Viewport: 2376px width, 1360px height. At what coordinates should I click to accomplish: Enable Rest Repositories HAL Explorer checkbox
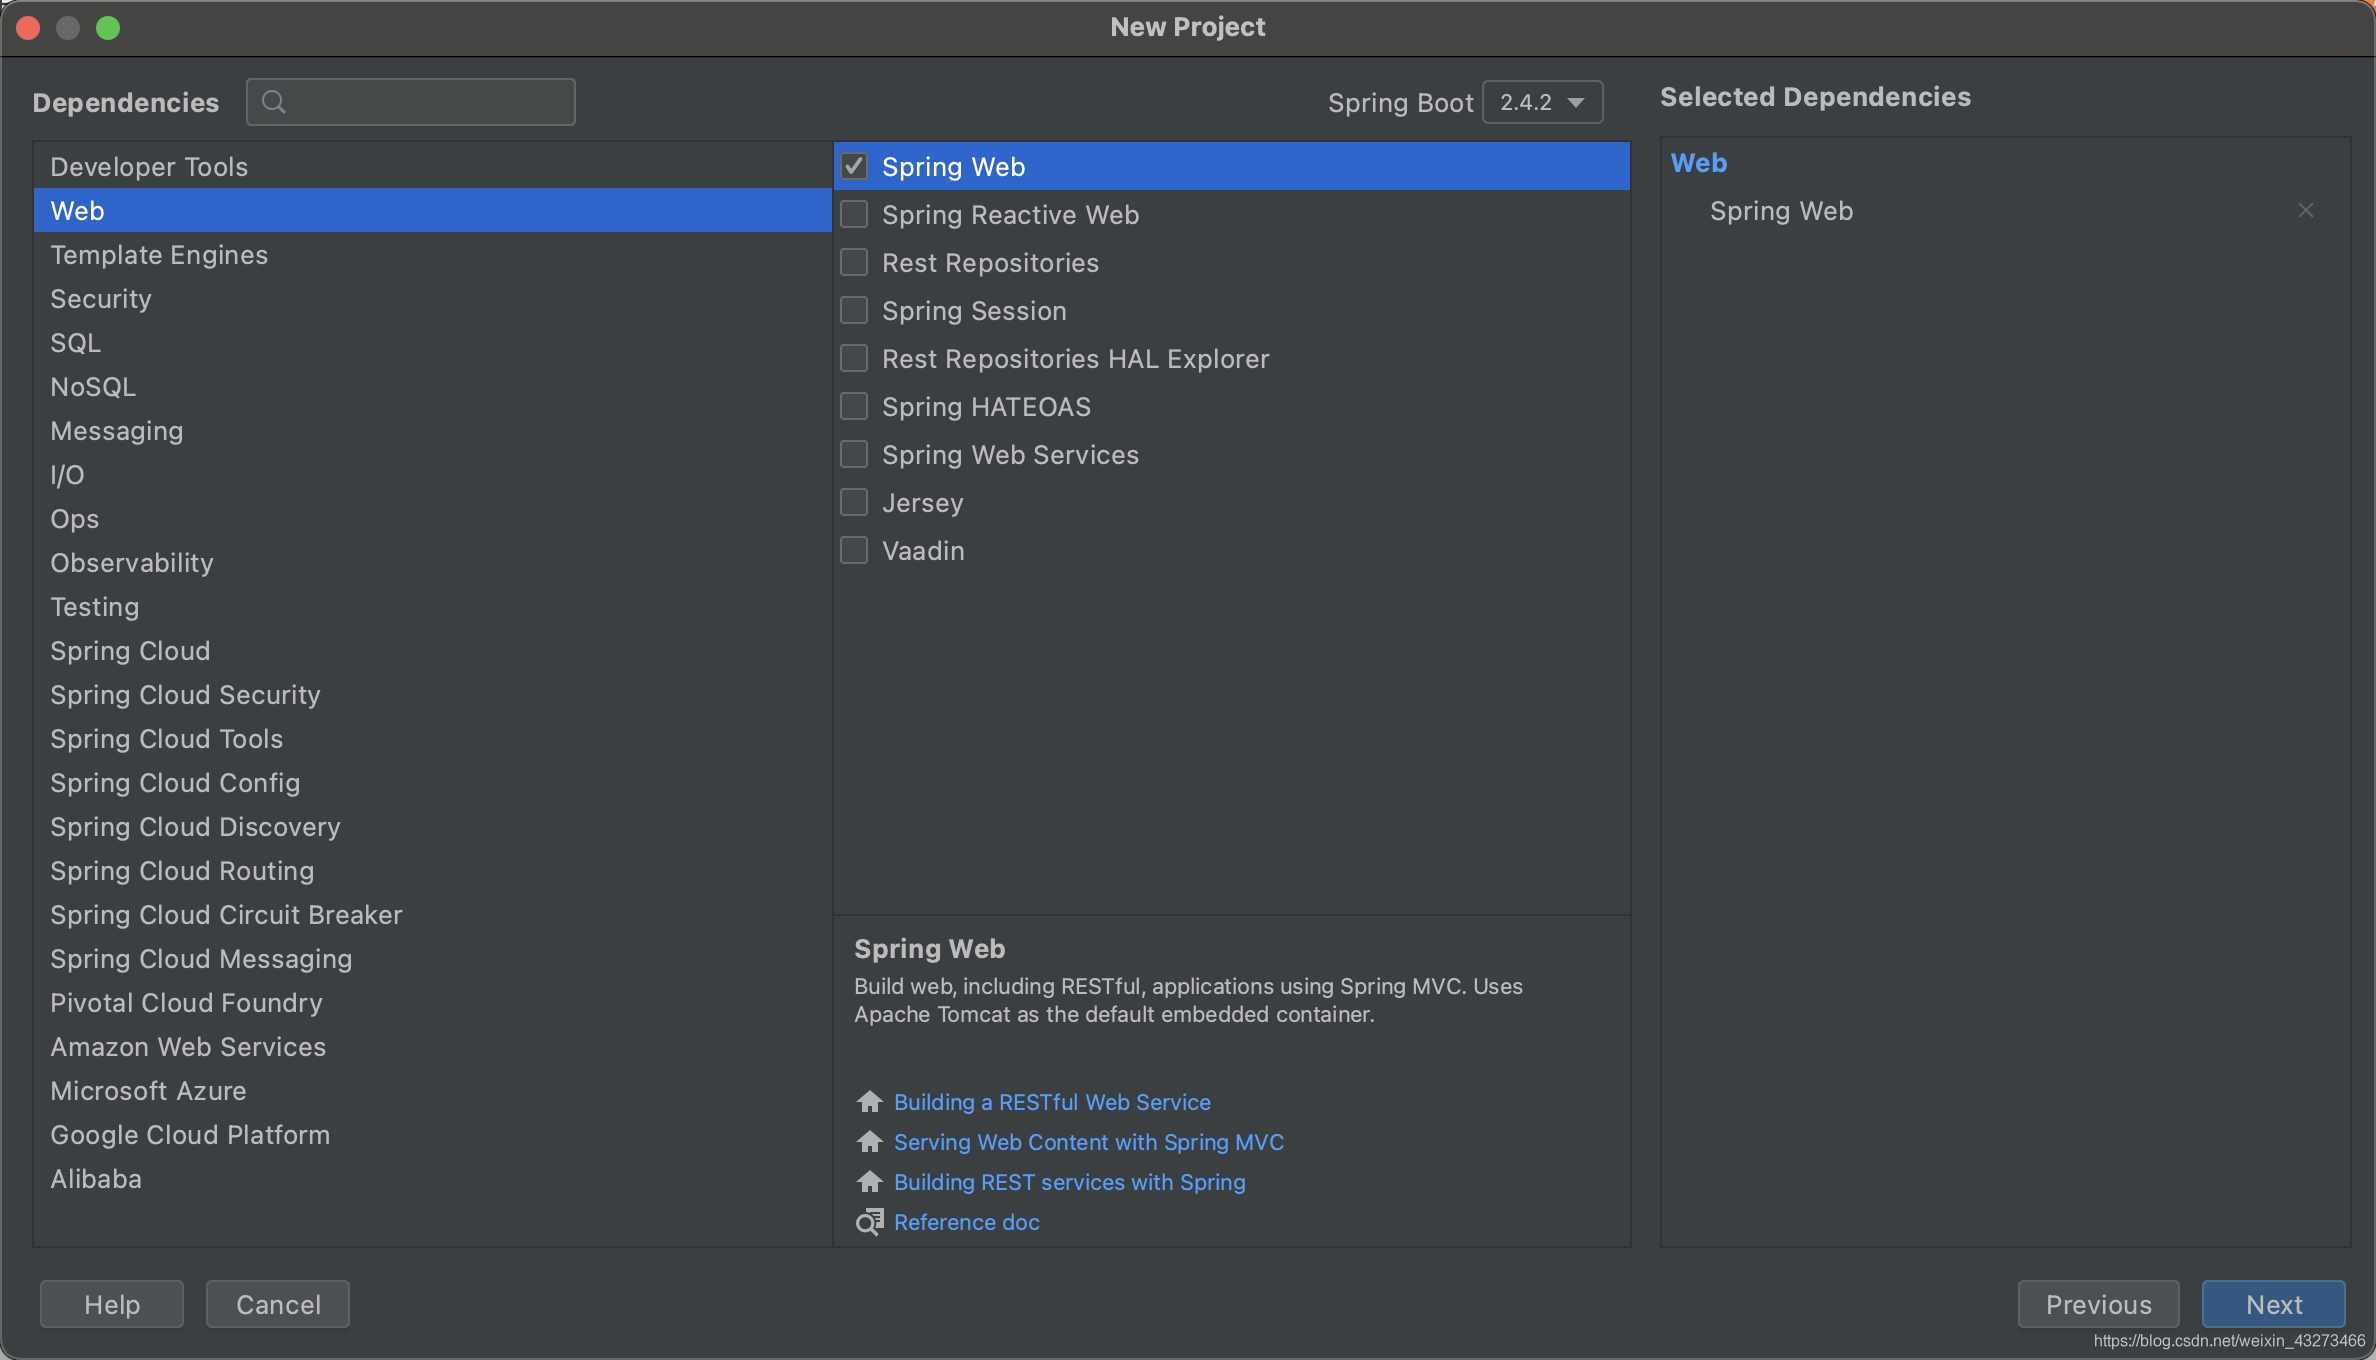[x=854, y=358]
